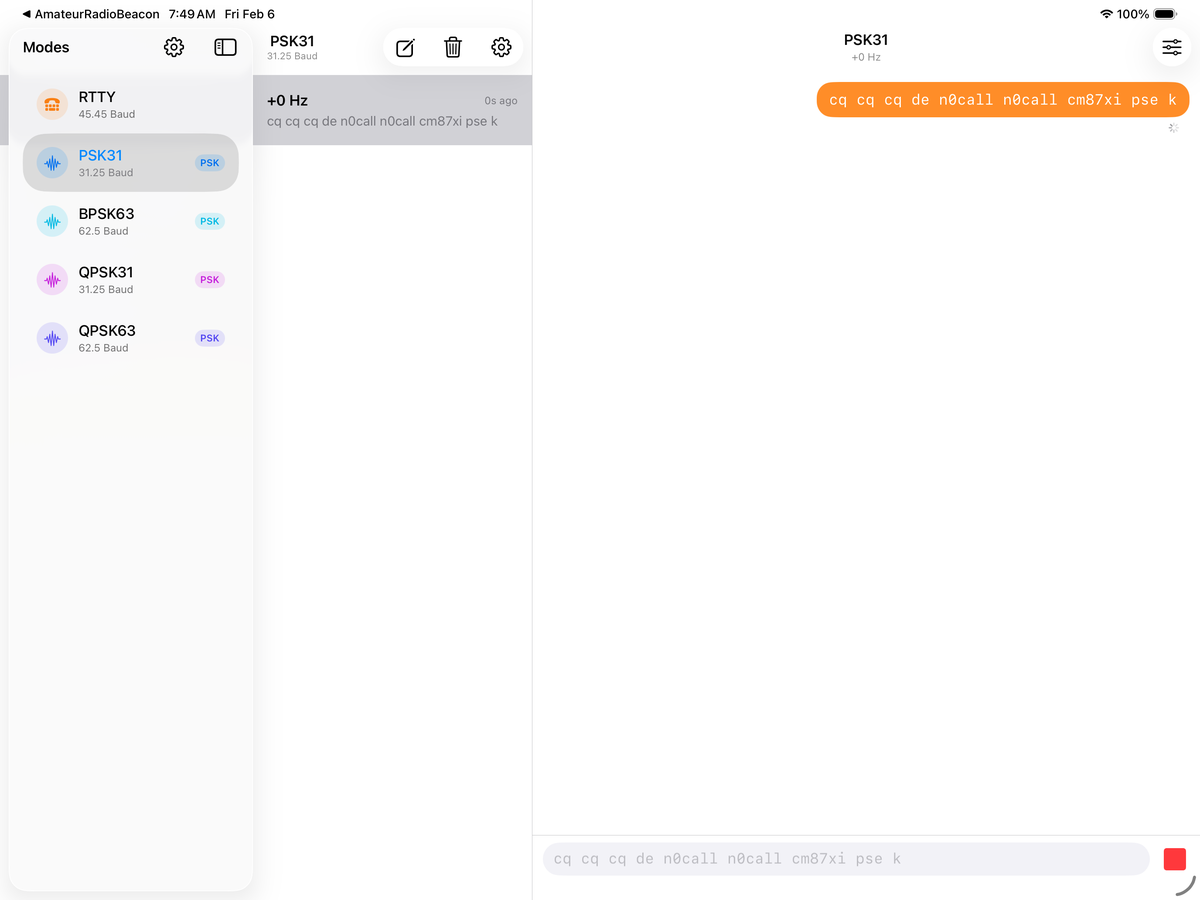
Task: Open PSK31 channel settings gear
Action: [501, 48]
